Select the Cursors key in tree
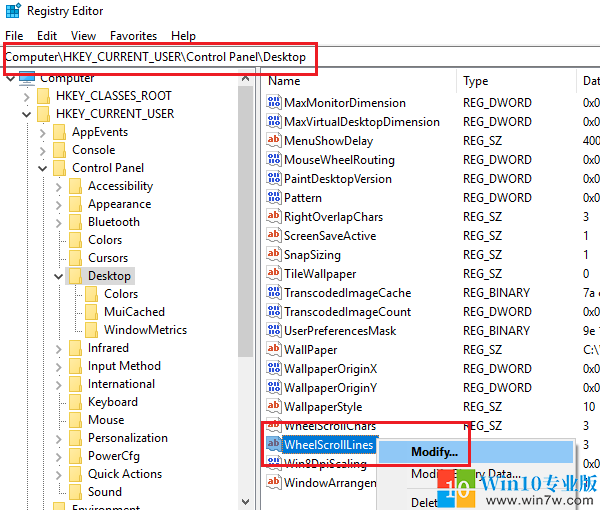Viewport: 600px width, 510px height. 108,258
